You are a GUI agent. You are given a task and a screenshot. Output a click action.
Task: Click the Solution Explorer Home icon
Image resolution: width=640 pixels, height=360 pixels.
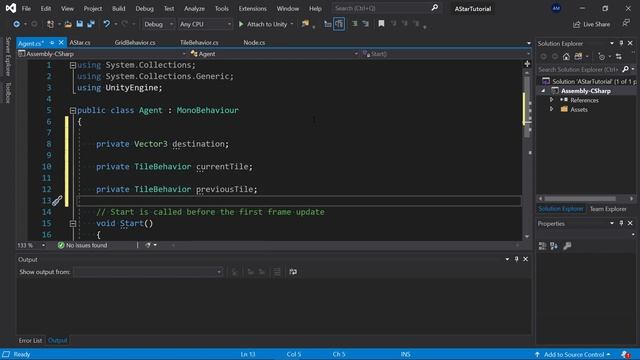pyautogui.click(x=566, y=56)
